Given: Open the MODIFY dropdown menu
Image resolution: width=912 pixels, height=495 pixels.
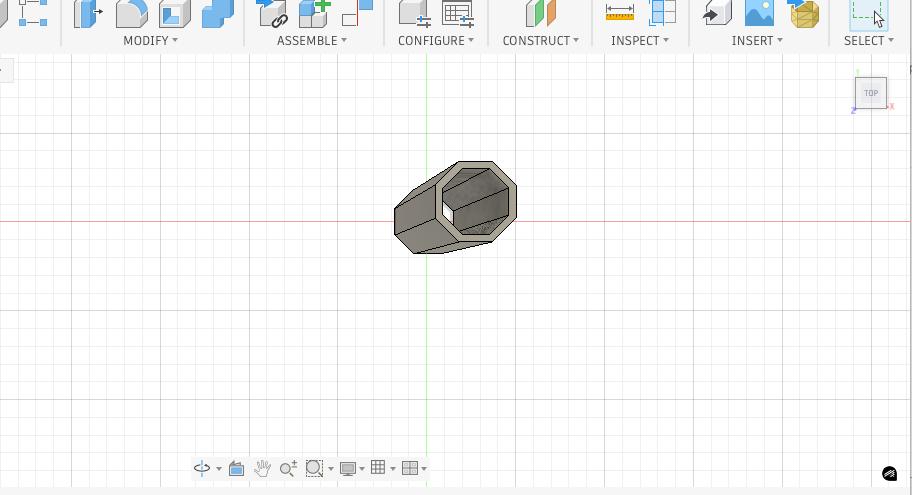Looking at the screenshot, I should 151,41.
